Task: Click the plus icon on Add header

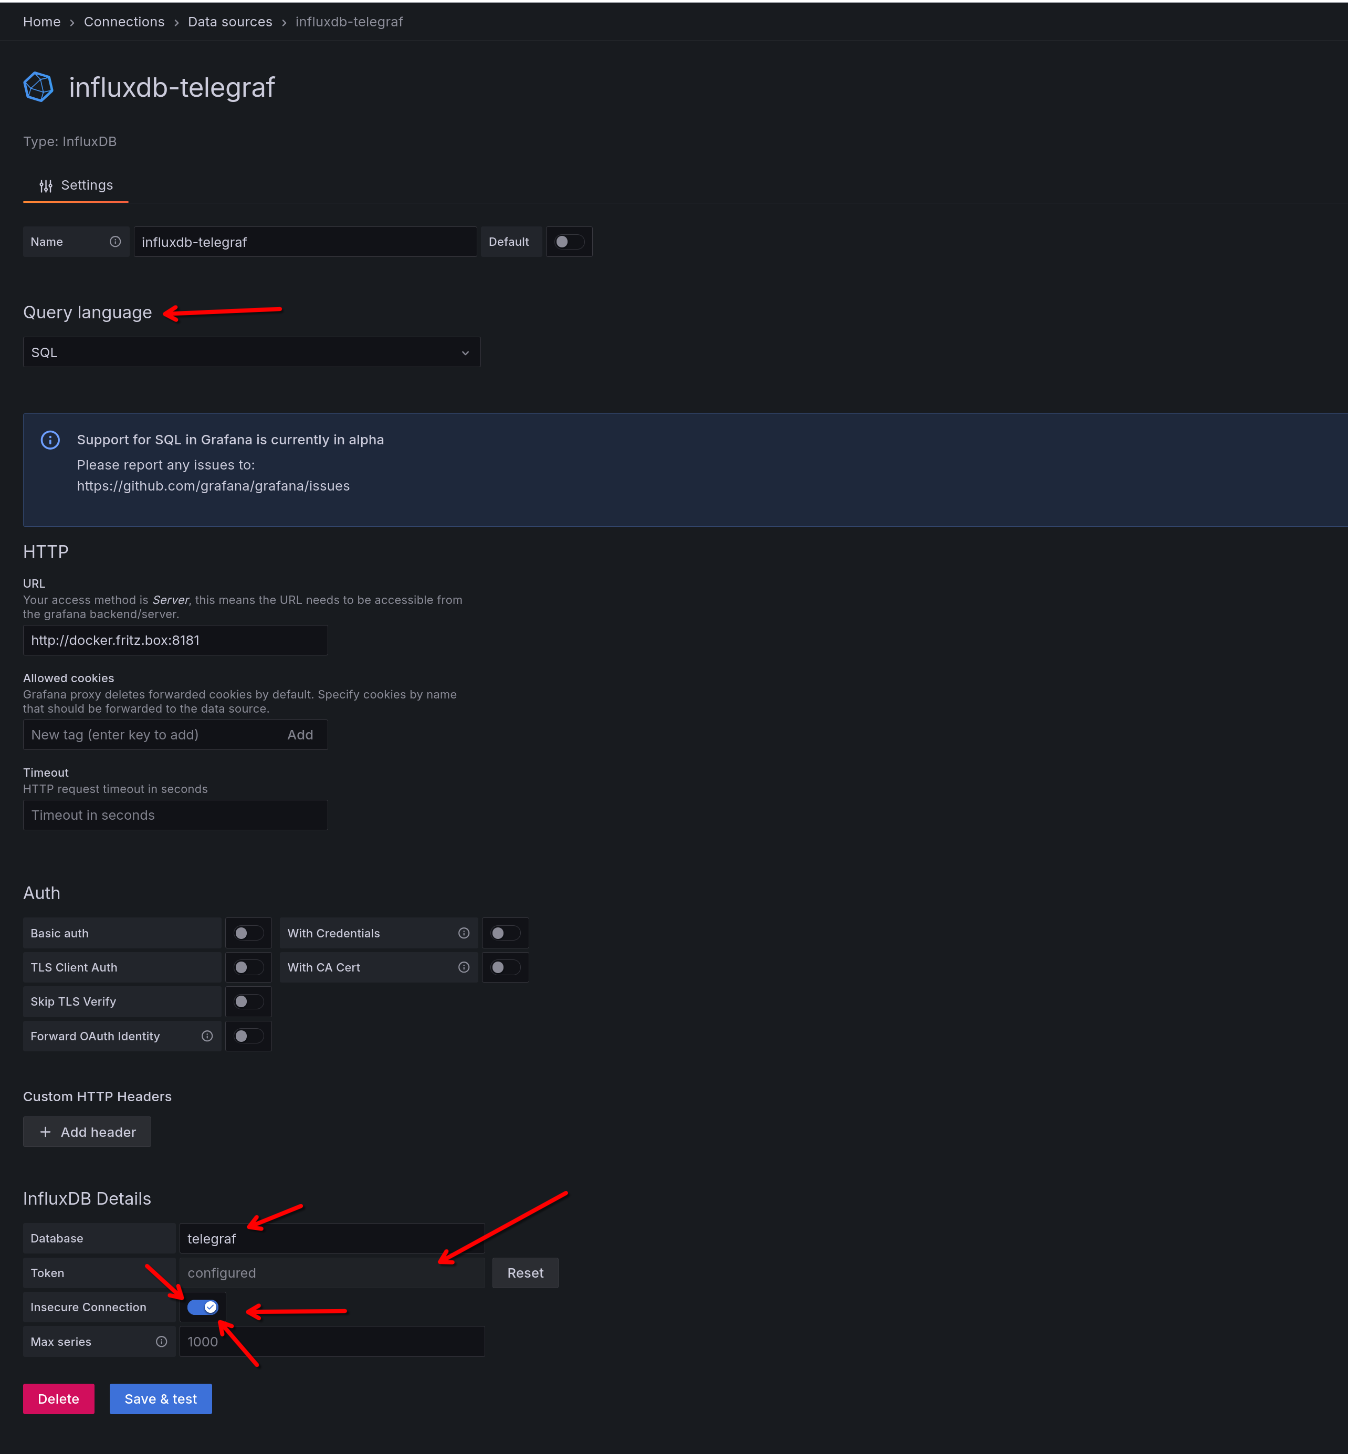Action: pyautogui.click(x=45, y=1132)
